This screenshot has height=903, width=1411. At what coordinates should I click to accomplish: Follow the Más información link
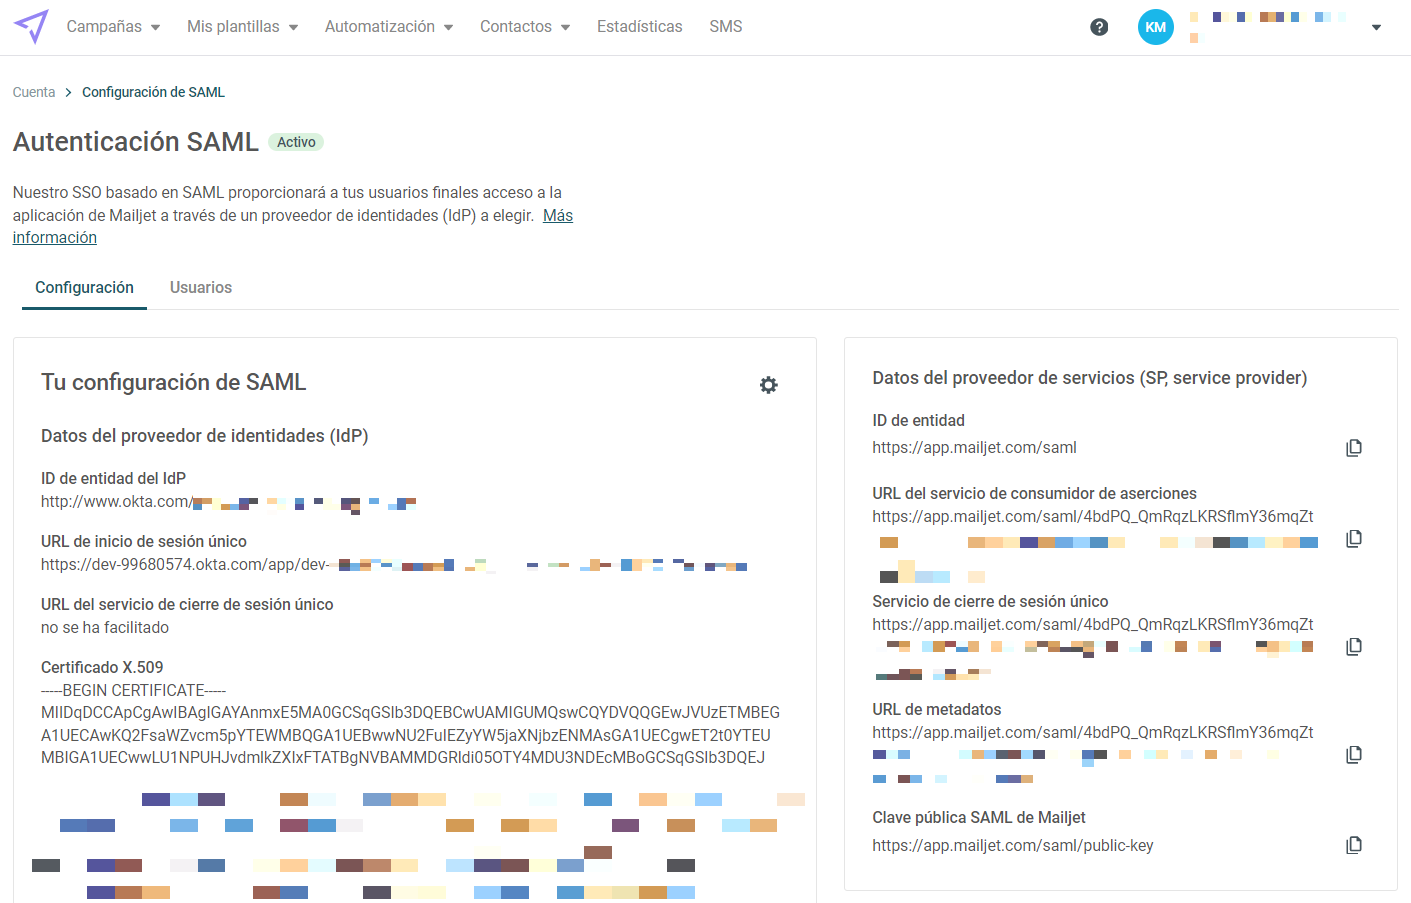click(x=557, y=216)
